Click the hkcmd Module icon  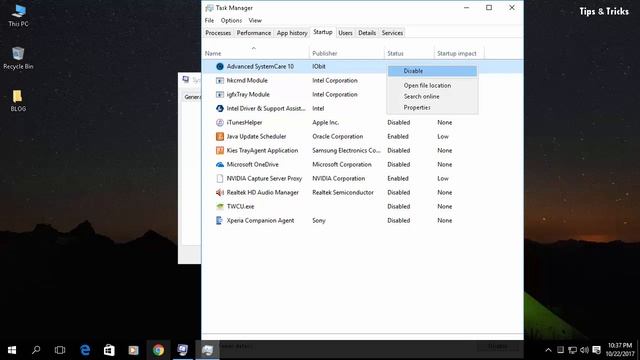[220, 80]
